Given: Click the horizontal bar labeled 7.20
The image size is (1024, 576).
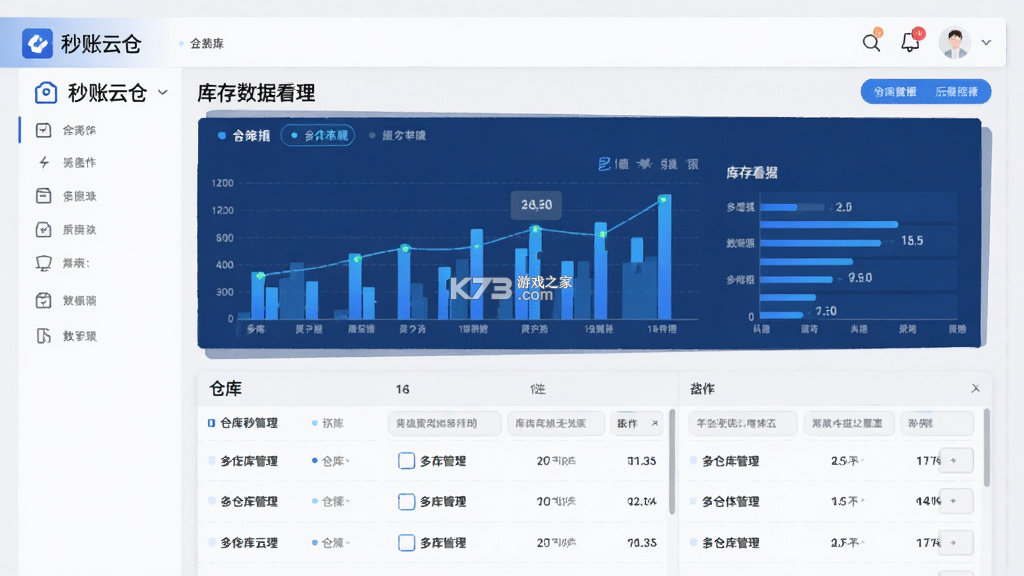Looking at the screenshot, I should pyautogui.click(x=781, y=315).
